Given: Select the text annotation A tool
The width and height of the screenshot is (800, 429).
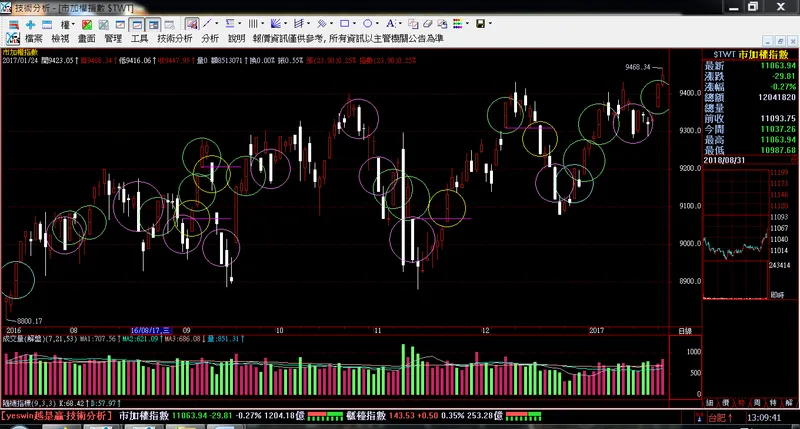Looking at the screenshot, I should (390, 23).
